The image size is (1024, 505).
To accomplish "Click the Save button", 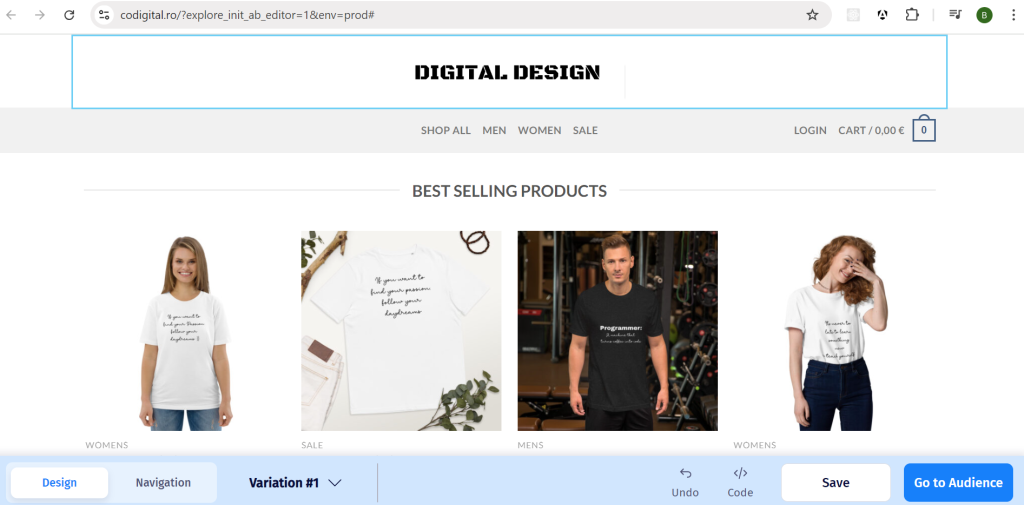I will point(835,483).
